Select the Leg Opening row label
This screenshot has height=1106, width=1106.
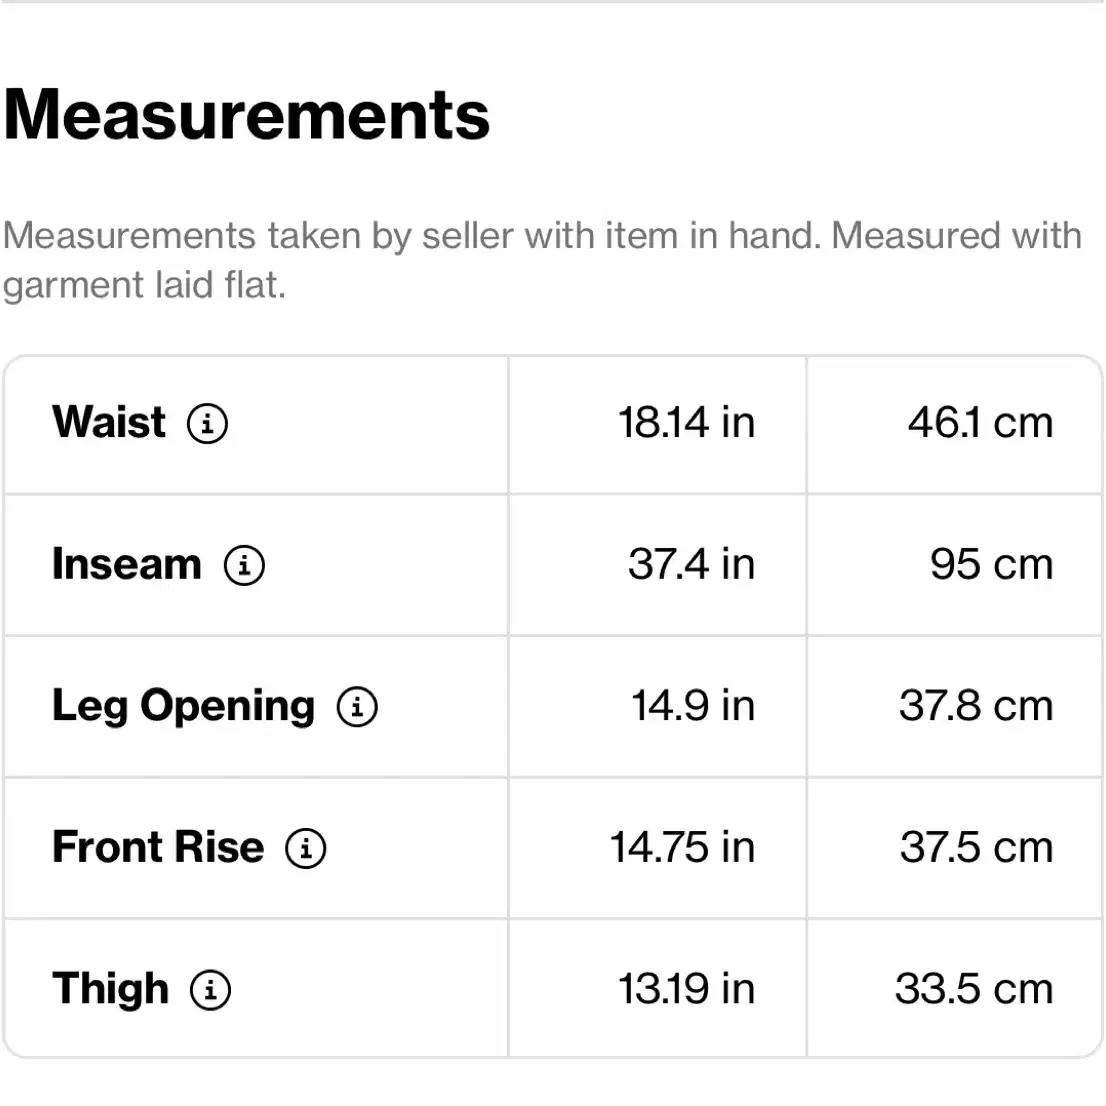183,706
